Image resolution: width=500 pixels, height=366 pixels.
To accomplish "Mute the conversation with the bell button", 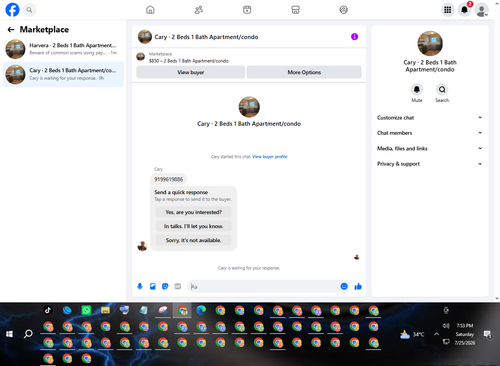I will [x=417, y=90].
